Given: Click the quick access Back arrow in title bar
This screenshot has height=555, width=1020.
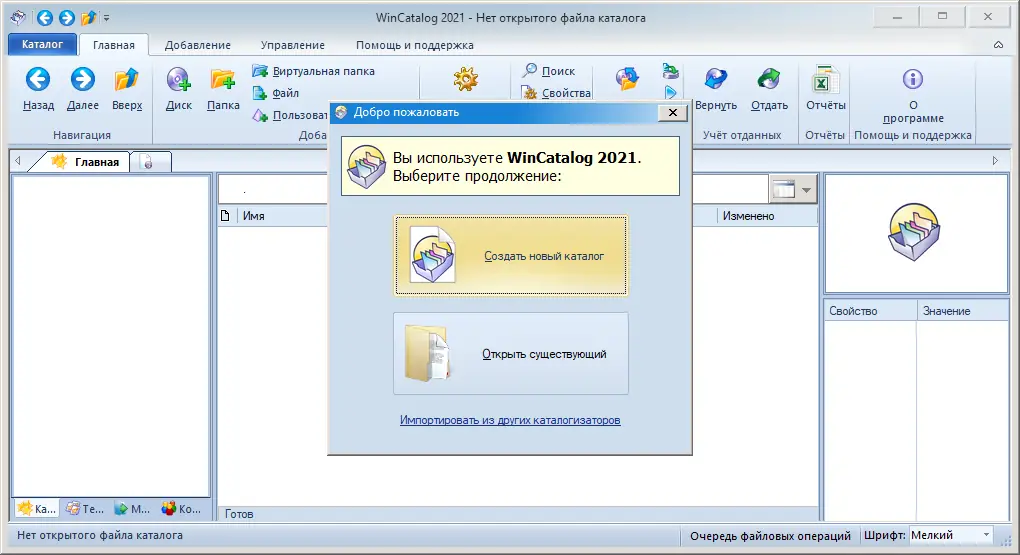Looking at the screenshot, I should (44, 18).
